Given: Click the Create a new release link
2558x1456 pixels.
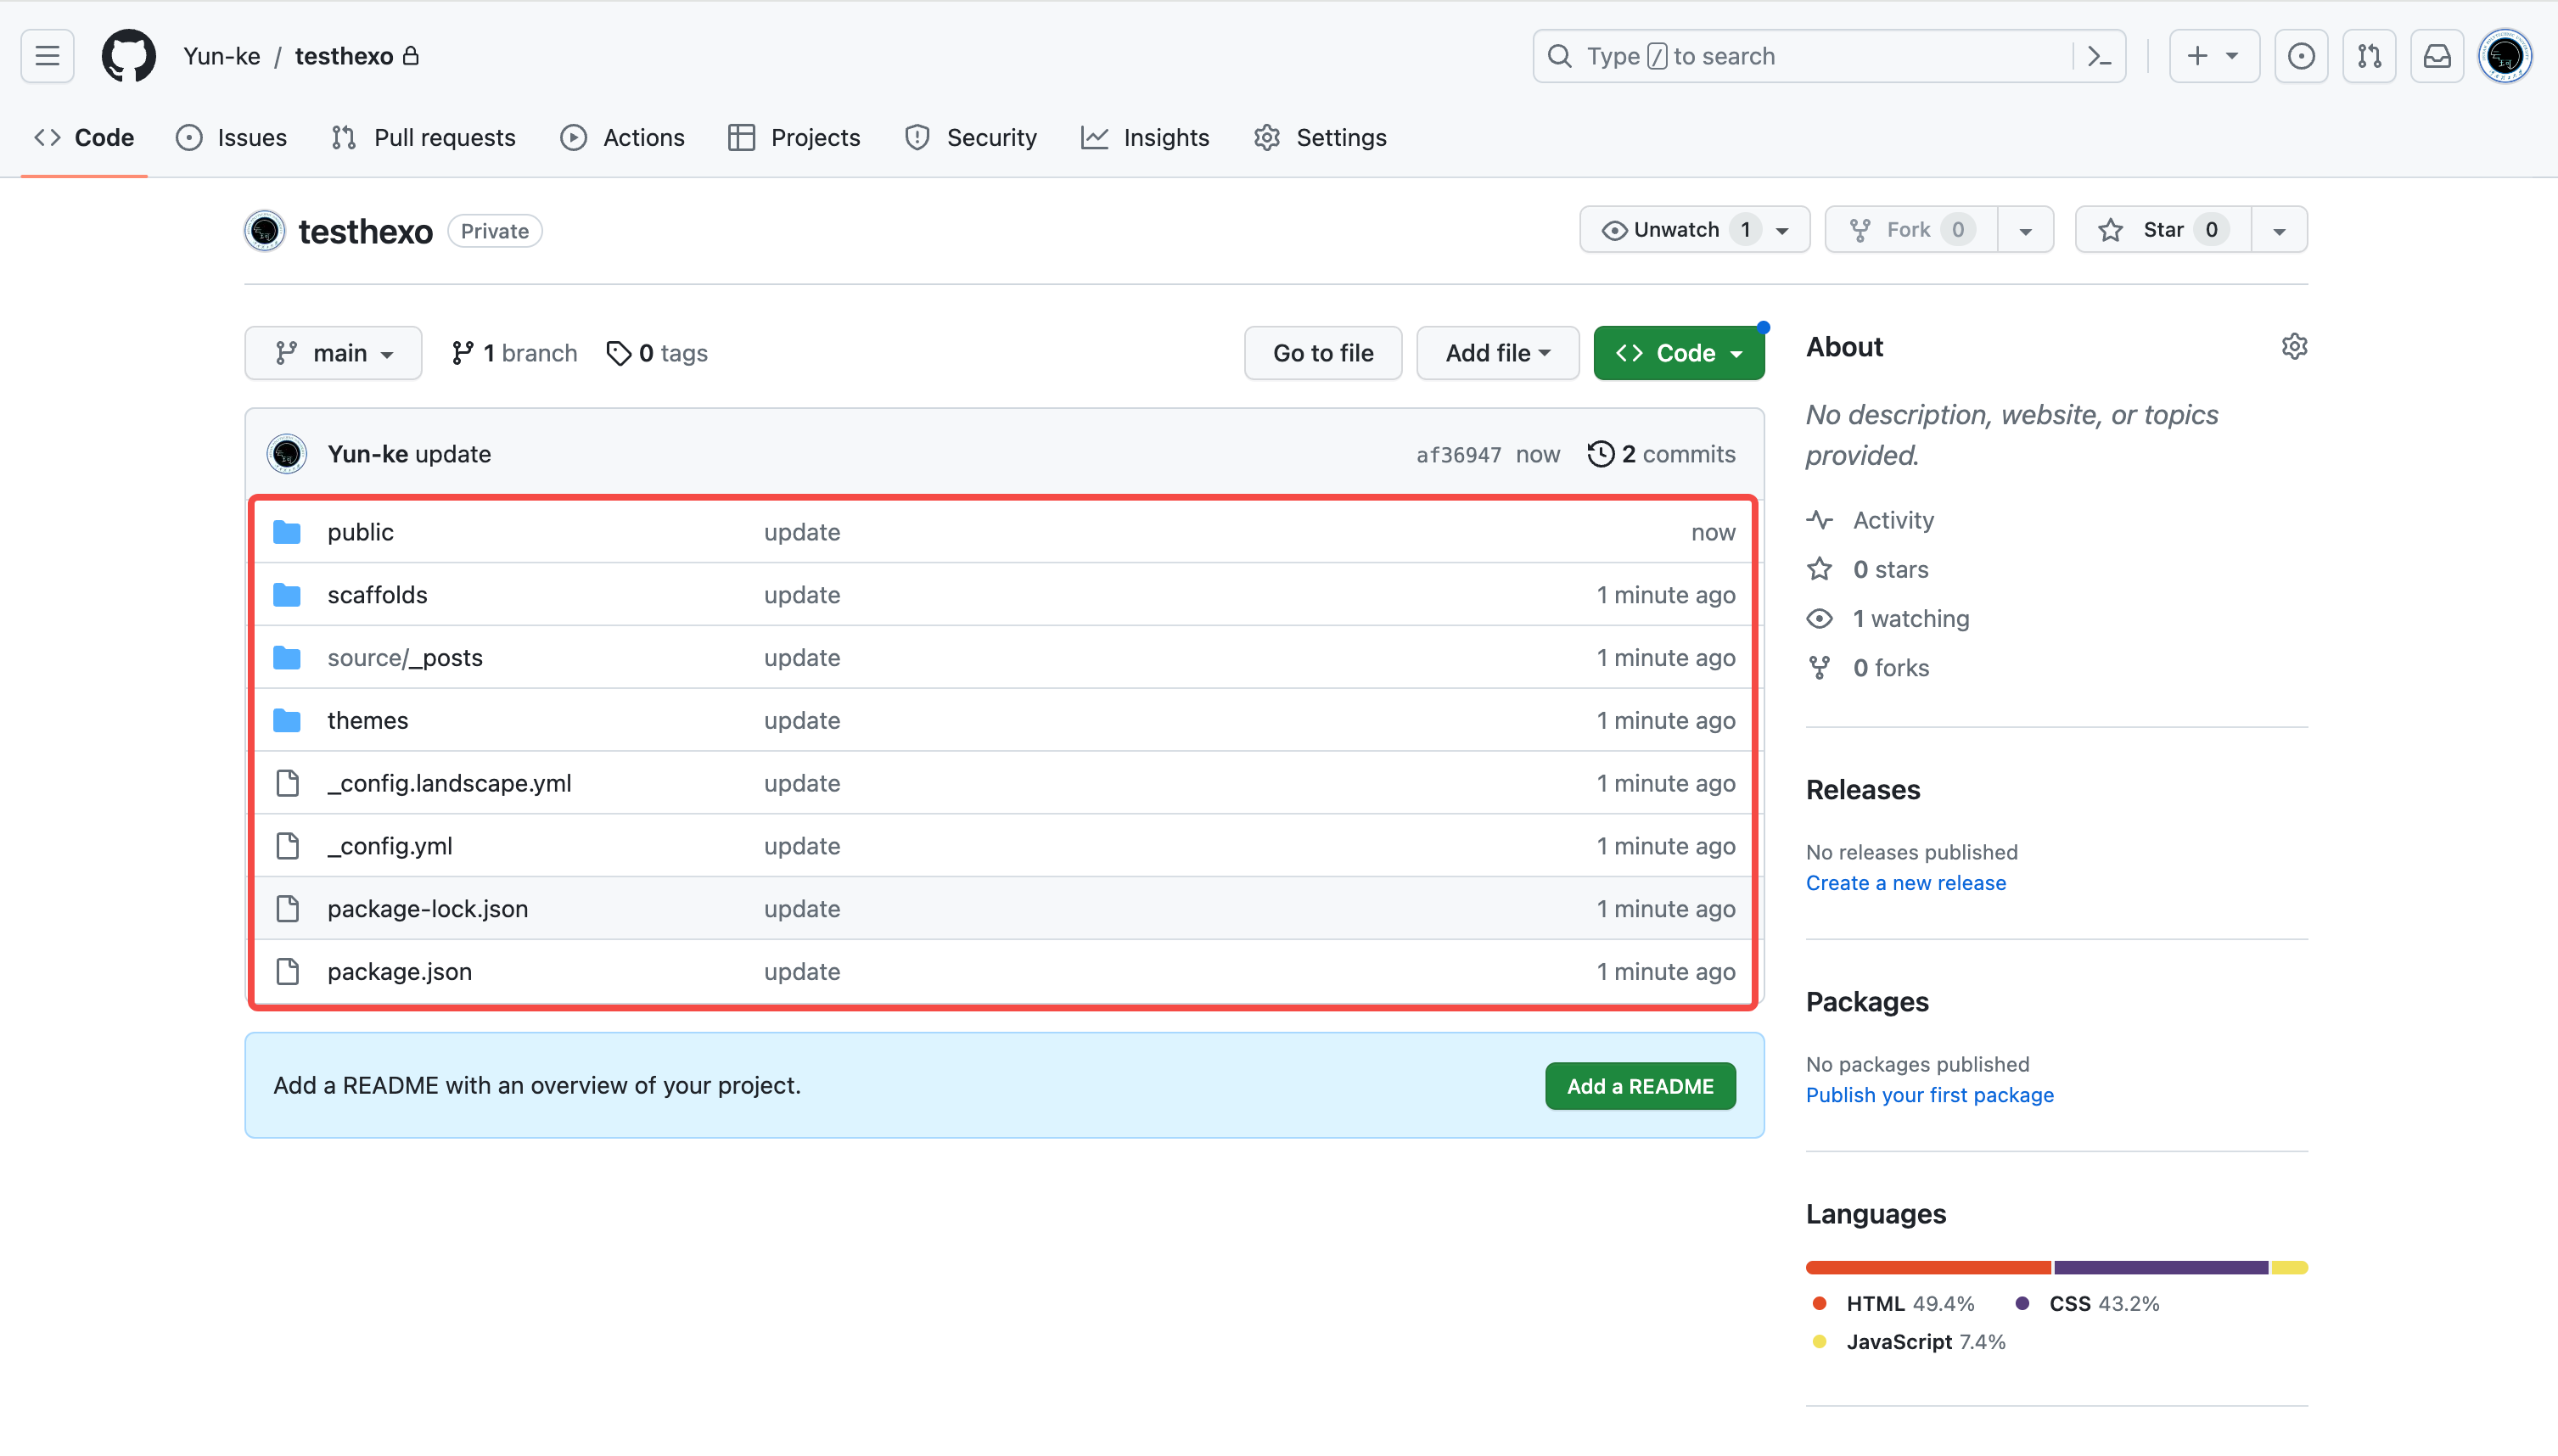Looking at the screenshot, I should coord(1905,883).
